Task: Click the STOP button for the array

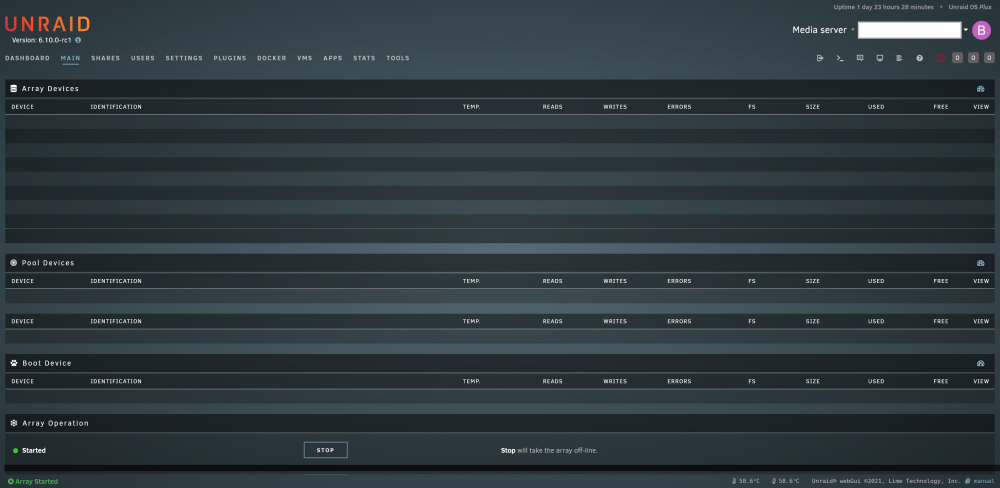Action: (325, 450)
